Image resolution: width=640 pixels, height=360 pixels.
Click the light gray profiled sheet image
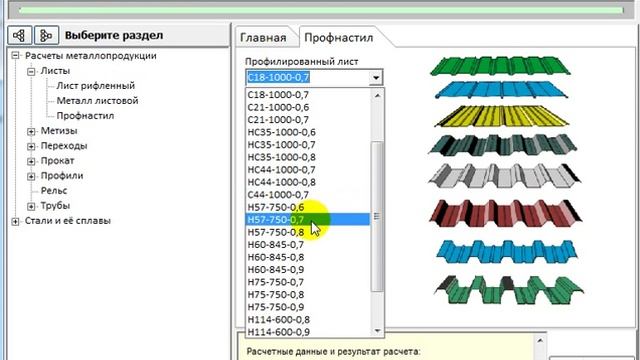pos(505,176)
